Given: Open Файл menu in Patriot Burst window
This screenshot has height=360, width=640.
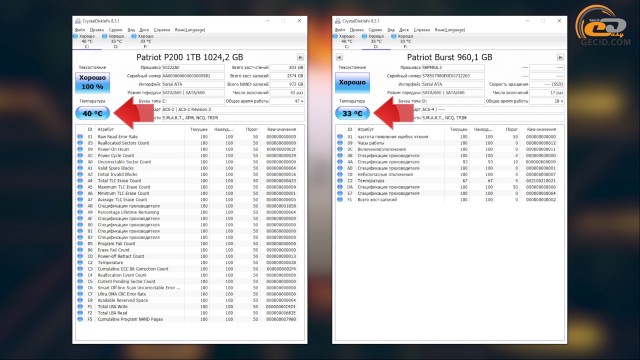Looking at the screenshot, I should (340, 30).
